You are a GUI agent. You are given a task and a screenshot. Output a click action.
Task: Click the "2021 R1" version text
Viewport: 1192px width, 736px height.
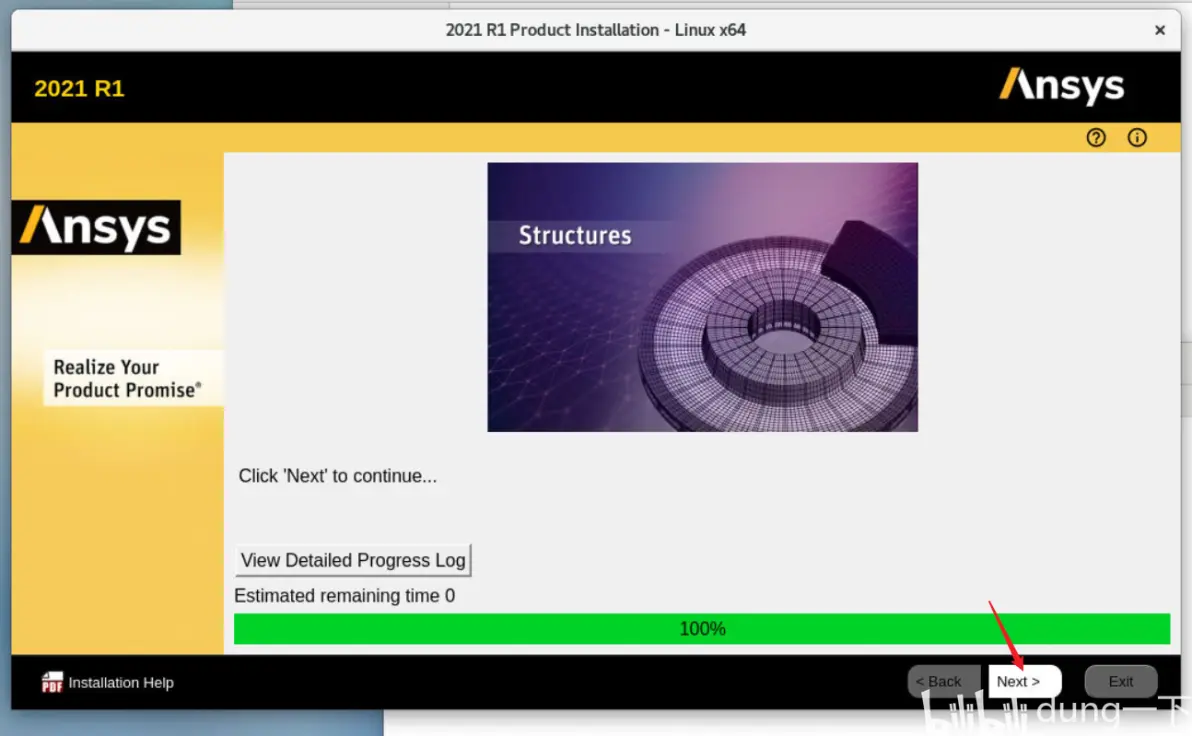coord(79,88)
